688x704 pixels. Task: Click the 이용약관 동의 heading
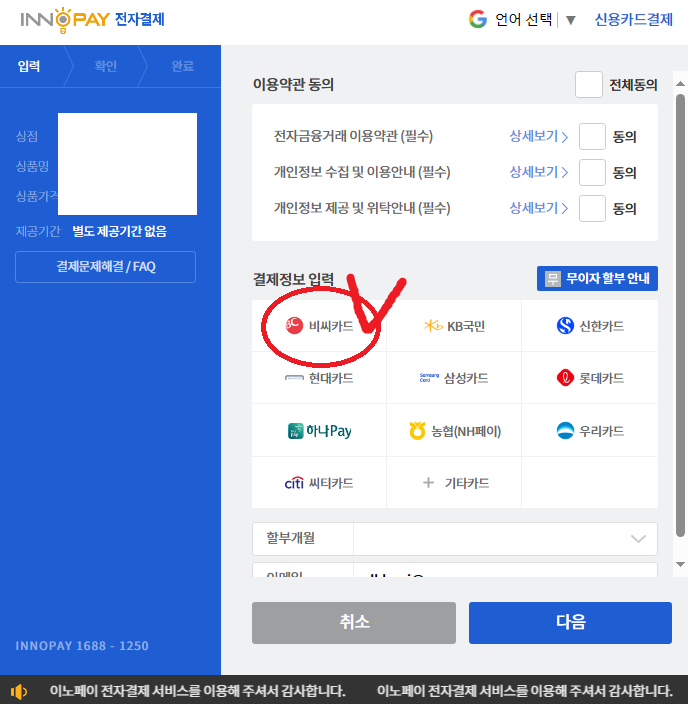tap(293, 84)
